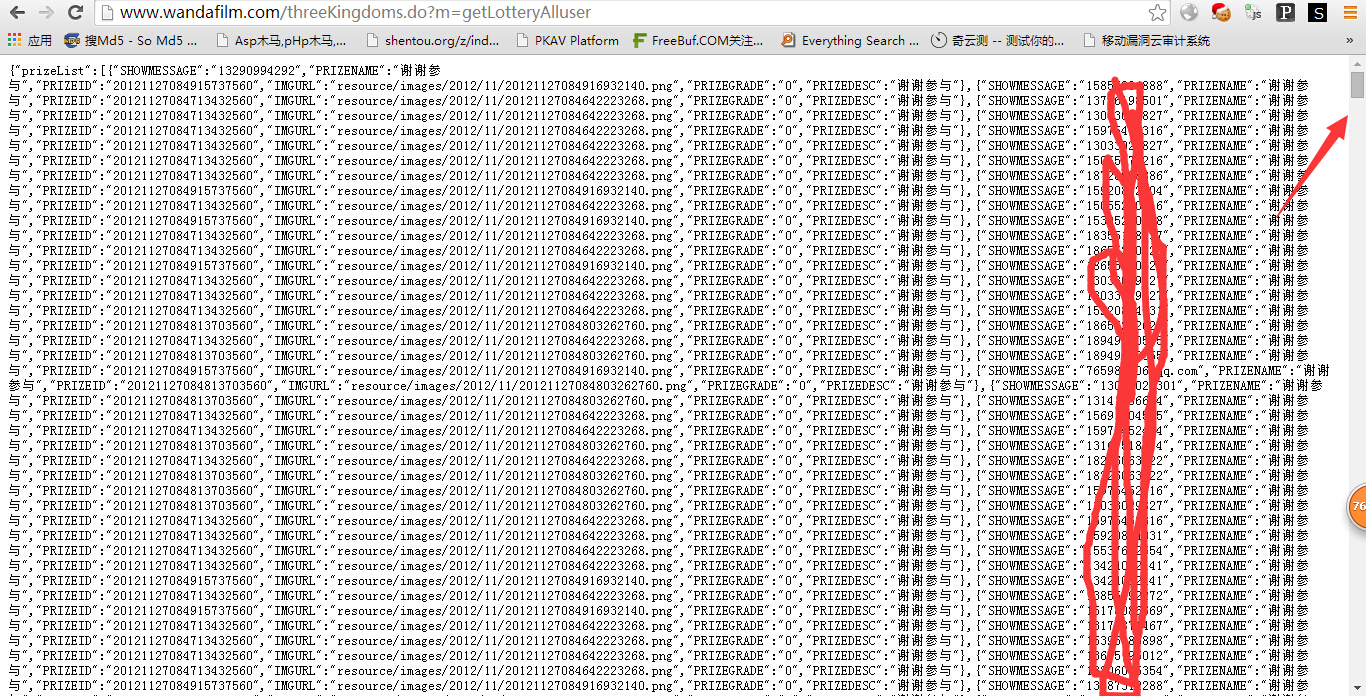Open the Chrome hamburger menu
Screen dimensions: 1366x696
pyautogui.click(x=1350, y=13)
